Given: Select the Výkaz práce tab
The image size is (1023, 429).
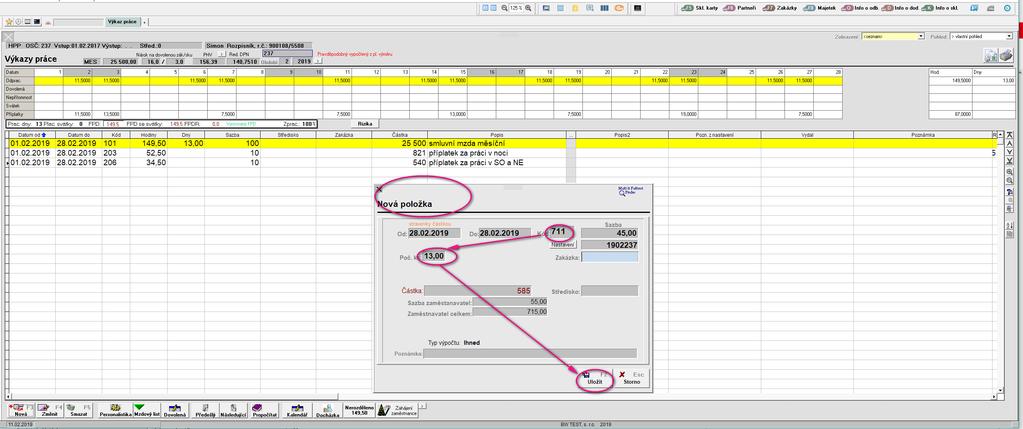Looking at the screenshot, I should [x=123, y=22].
